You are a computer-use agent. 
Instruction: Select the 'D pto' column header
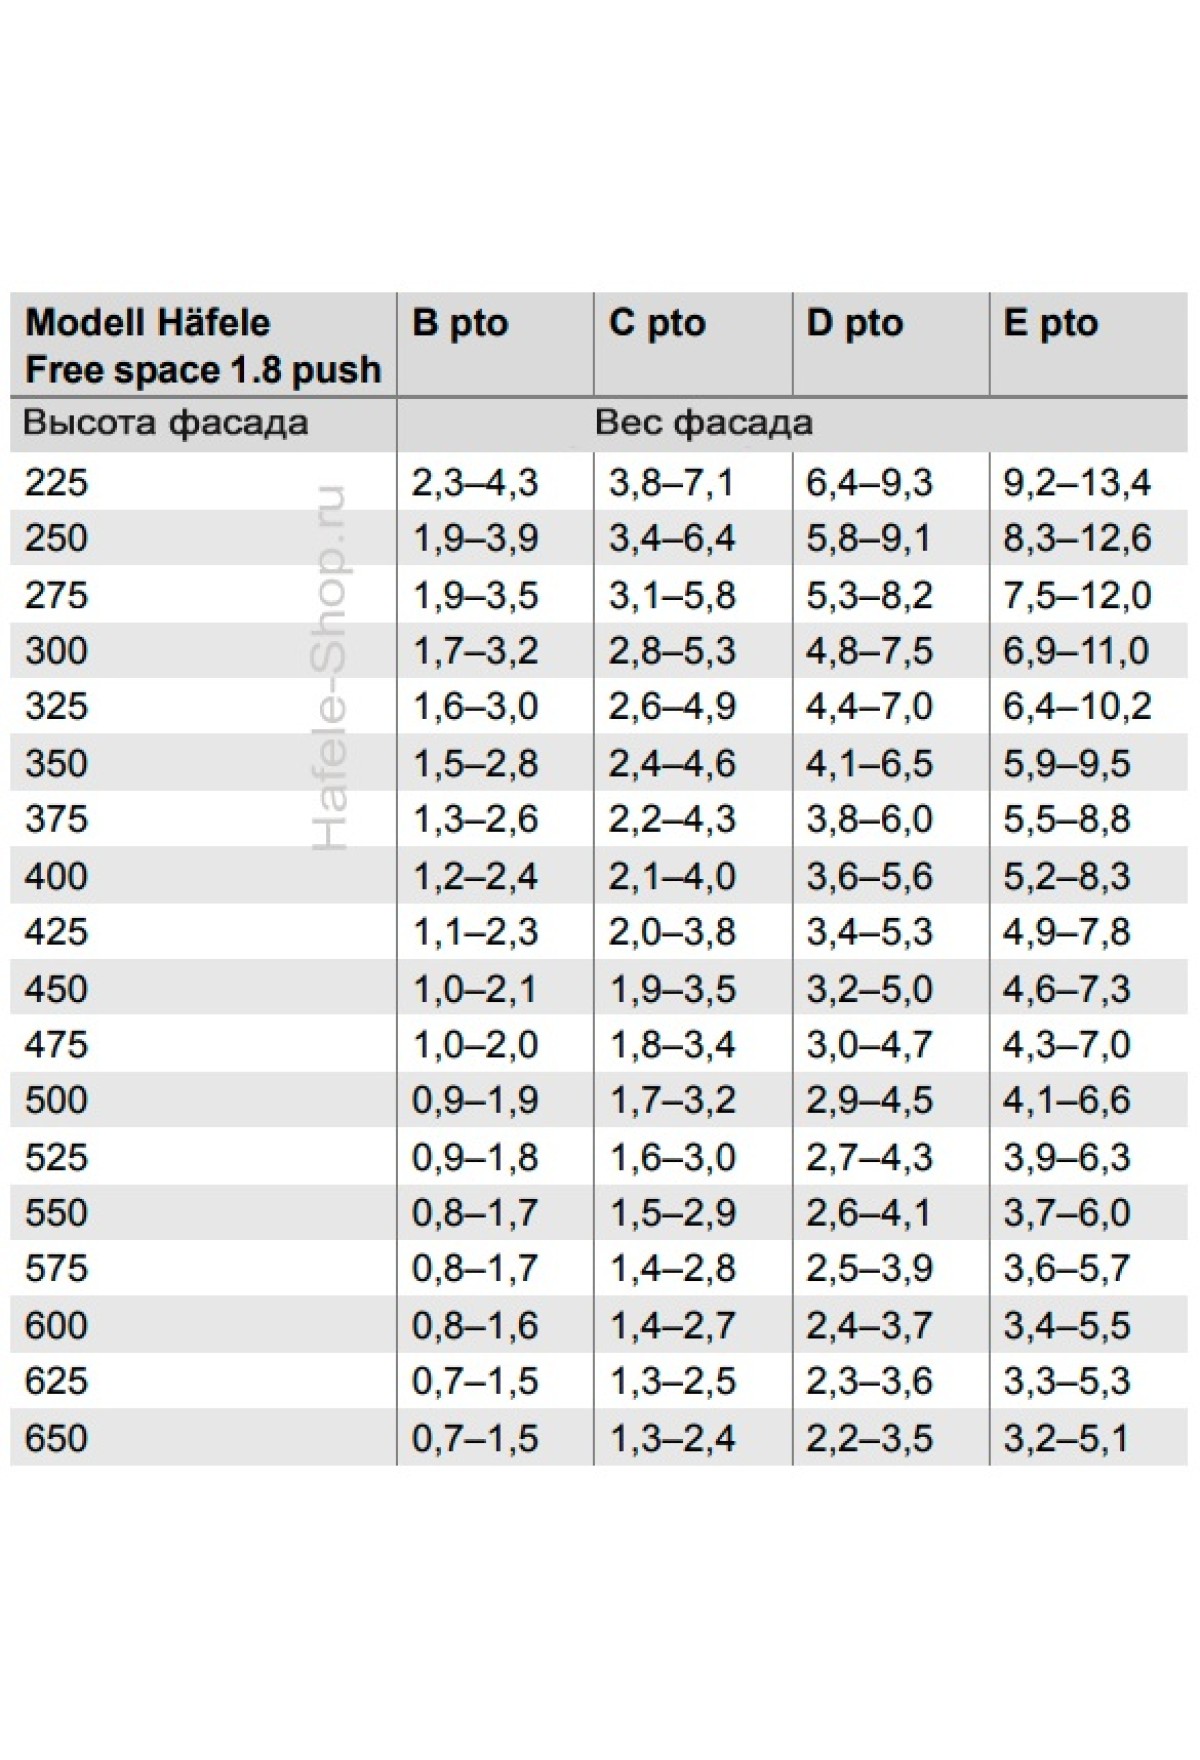tap(854, 324)
